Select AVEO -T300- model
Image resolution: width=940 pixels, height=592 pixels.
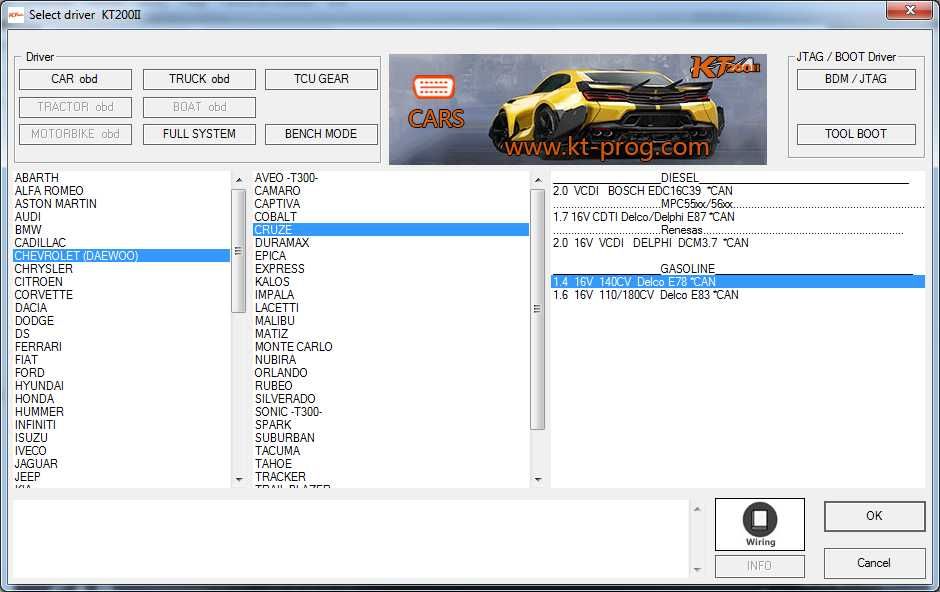(391, 178)
